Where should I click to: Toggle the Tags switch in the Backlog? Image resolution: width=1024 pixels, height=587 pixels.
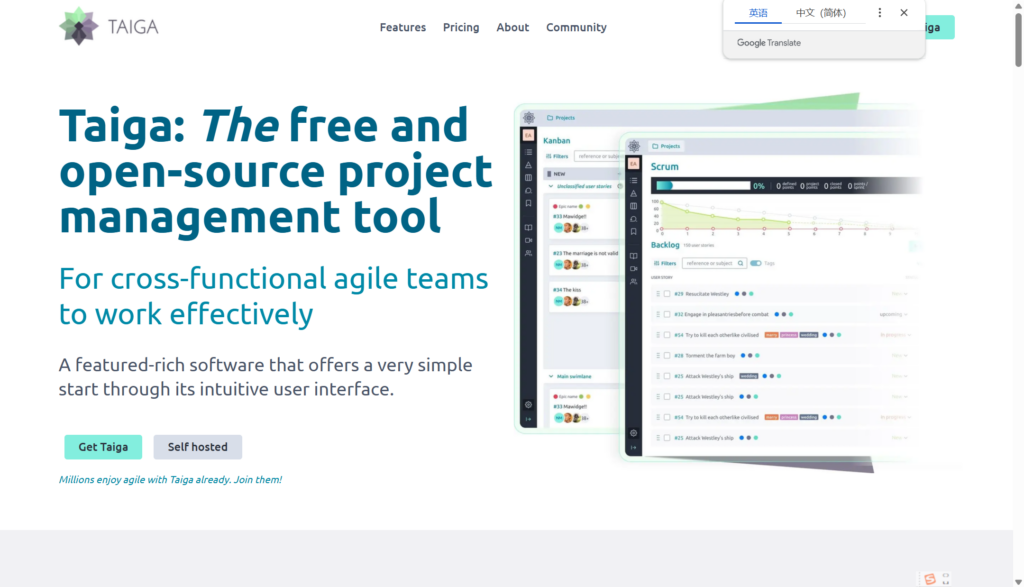pyautogui.click(x=756, y=263)
